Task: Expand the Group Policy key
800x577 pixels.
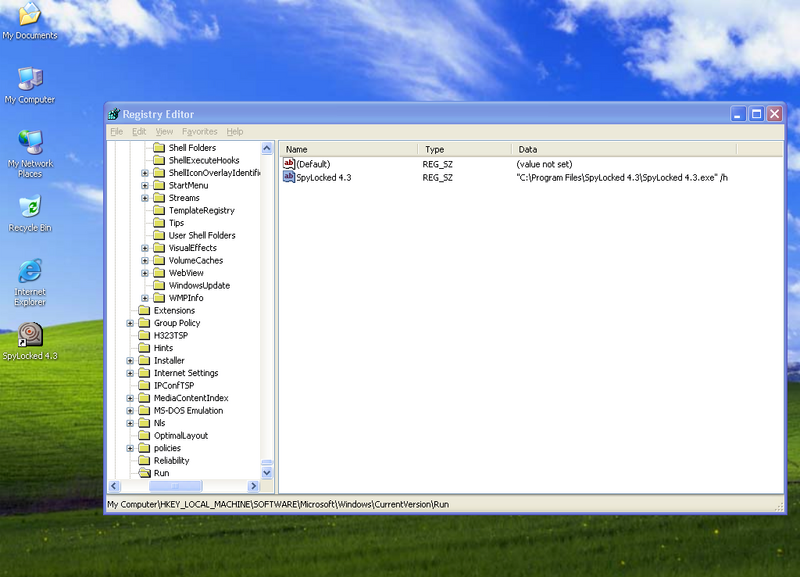Action: coord(130,323)
